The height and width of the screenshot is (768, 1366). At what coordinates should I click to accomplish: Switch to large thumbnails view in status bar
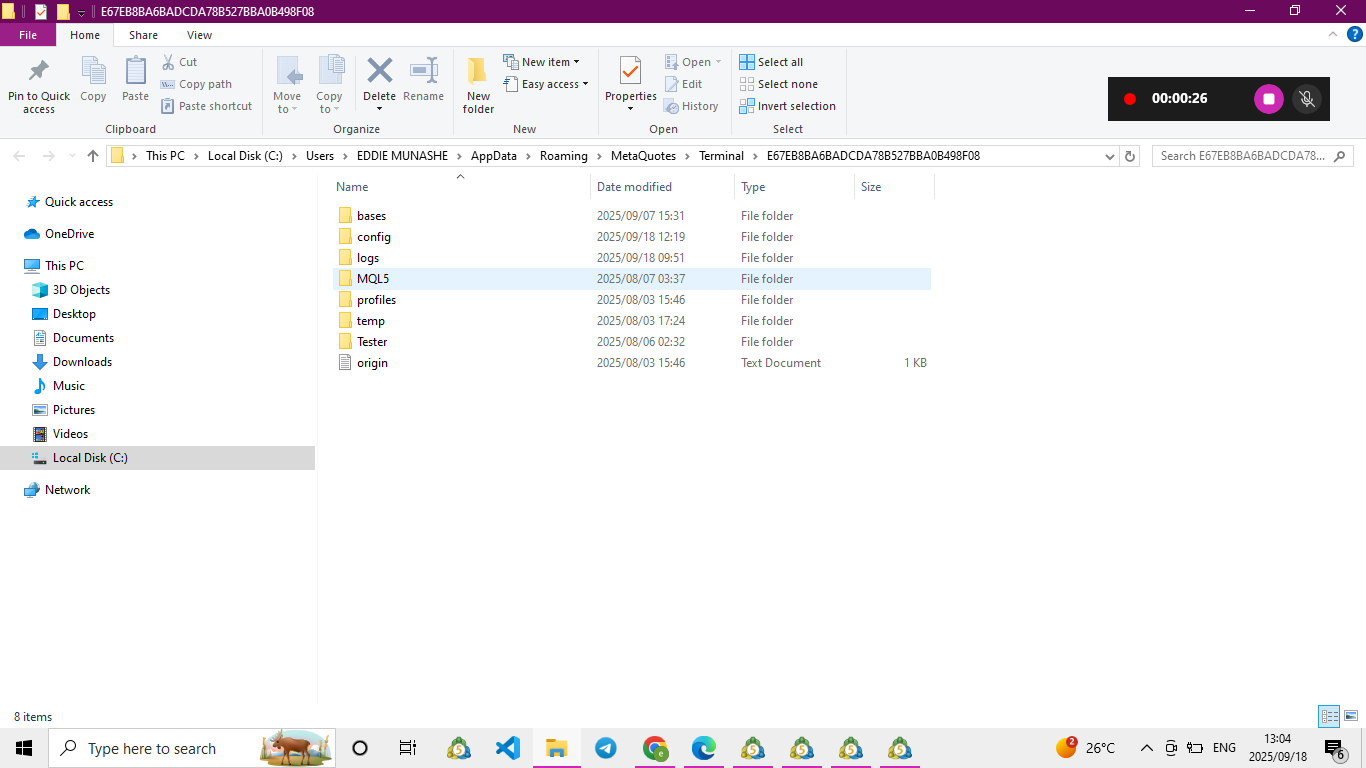[x=1351, y=716]
